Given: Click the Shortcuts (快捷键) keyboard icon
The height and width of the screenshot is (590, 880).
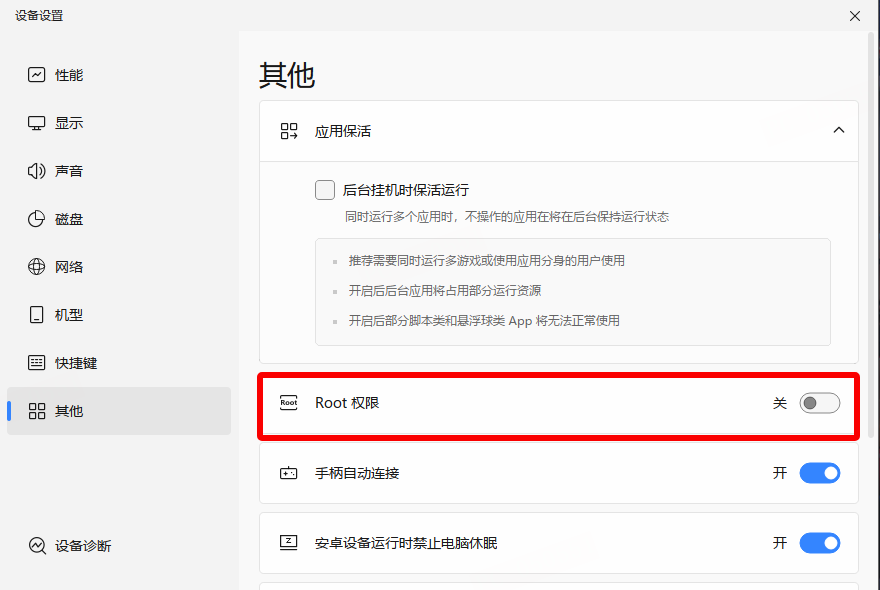Looking at the screenshot, I should [37, 363].
